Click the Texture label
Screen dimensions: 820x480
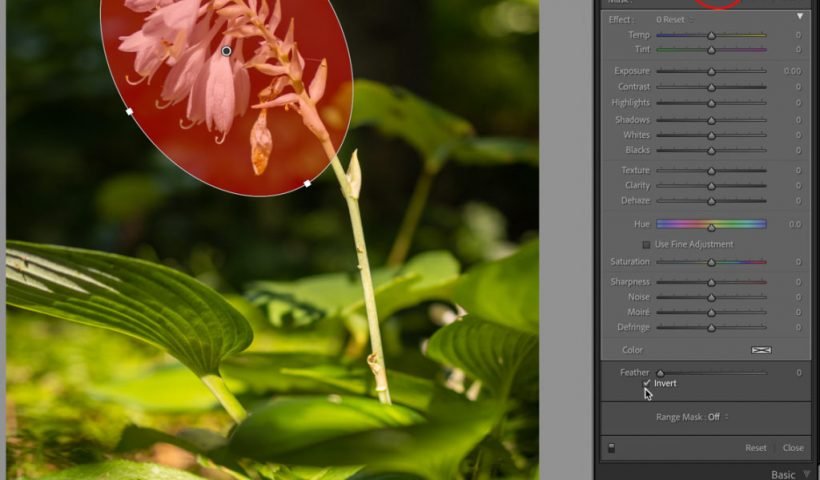pos(635,170)
